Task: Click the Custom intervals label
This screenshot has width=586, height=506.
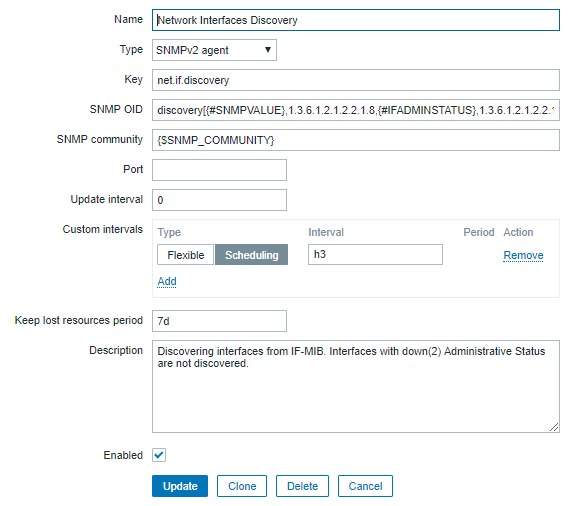Action: 102,229
